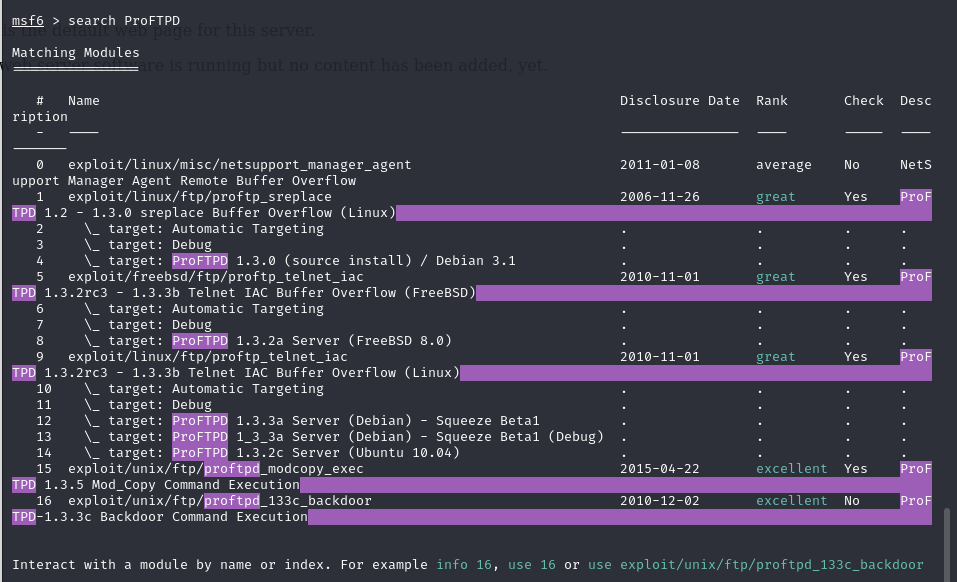Click the 'info 16' example command

click(464, 565)
